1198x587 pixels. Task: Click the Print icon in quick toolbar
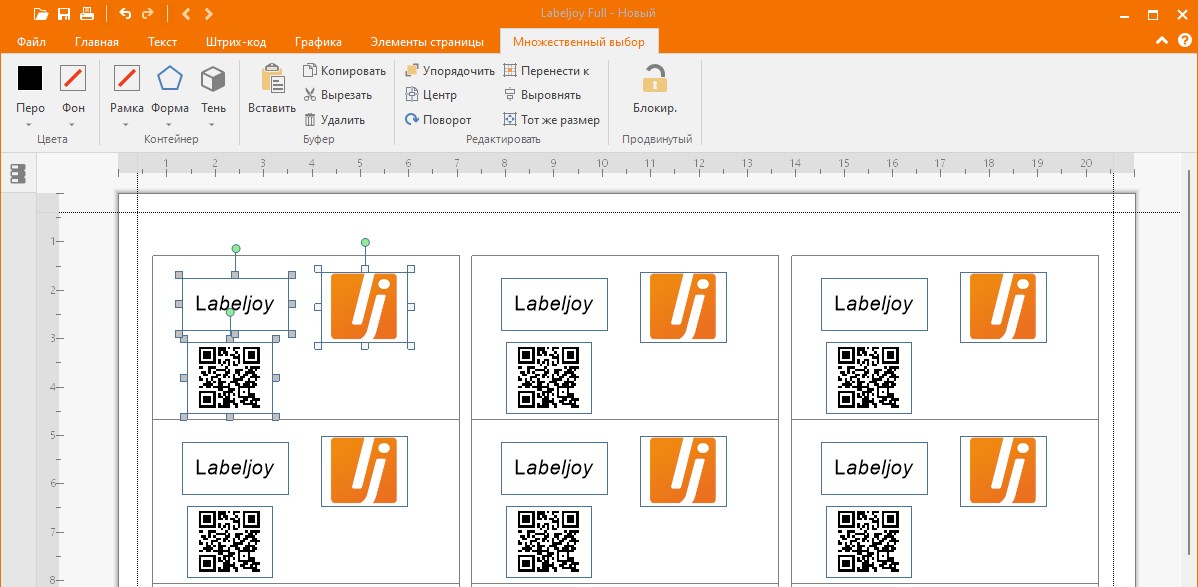87,14
